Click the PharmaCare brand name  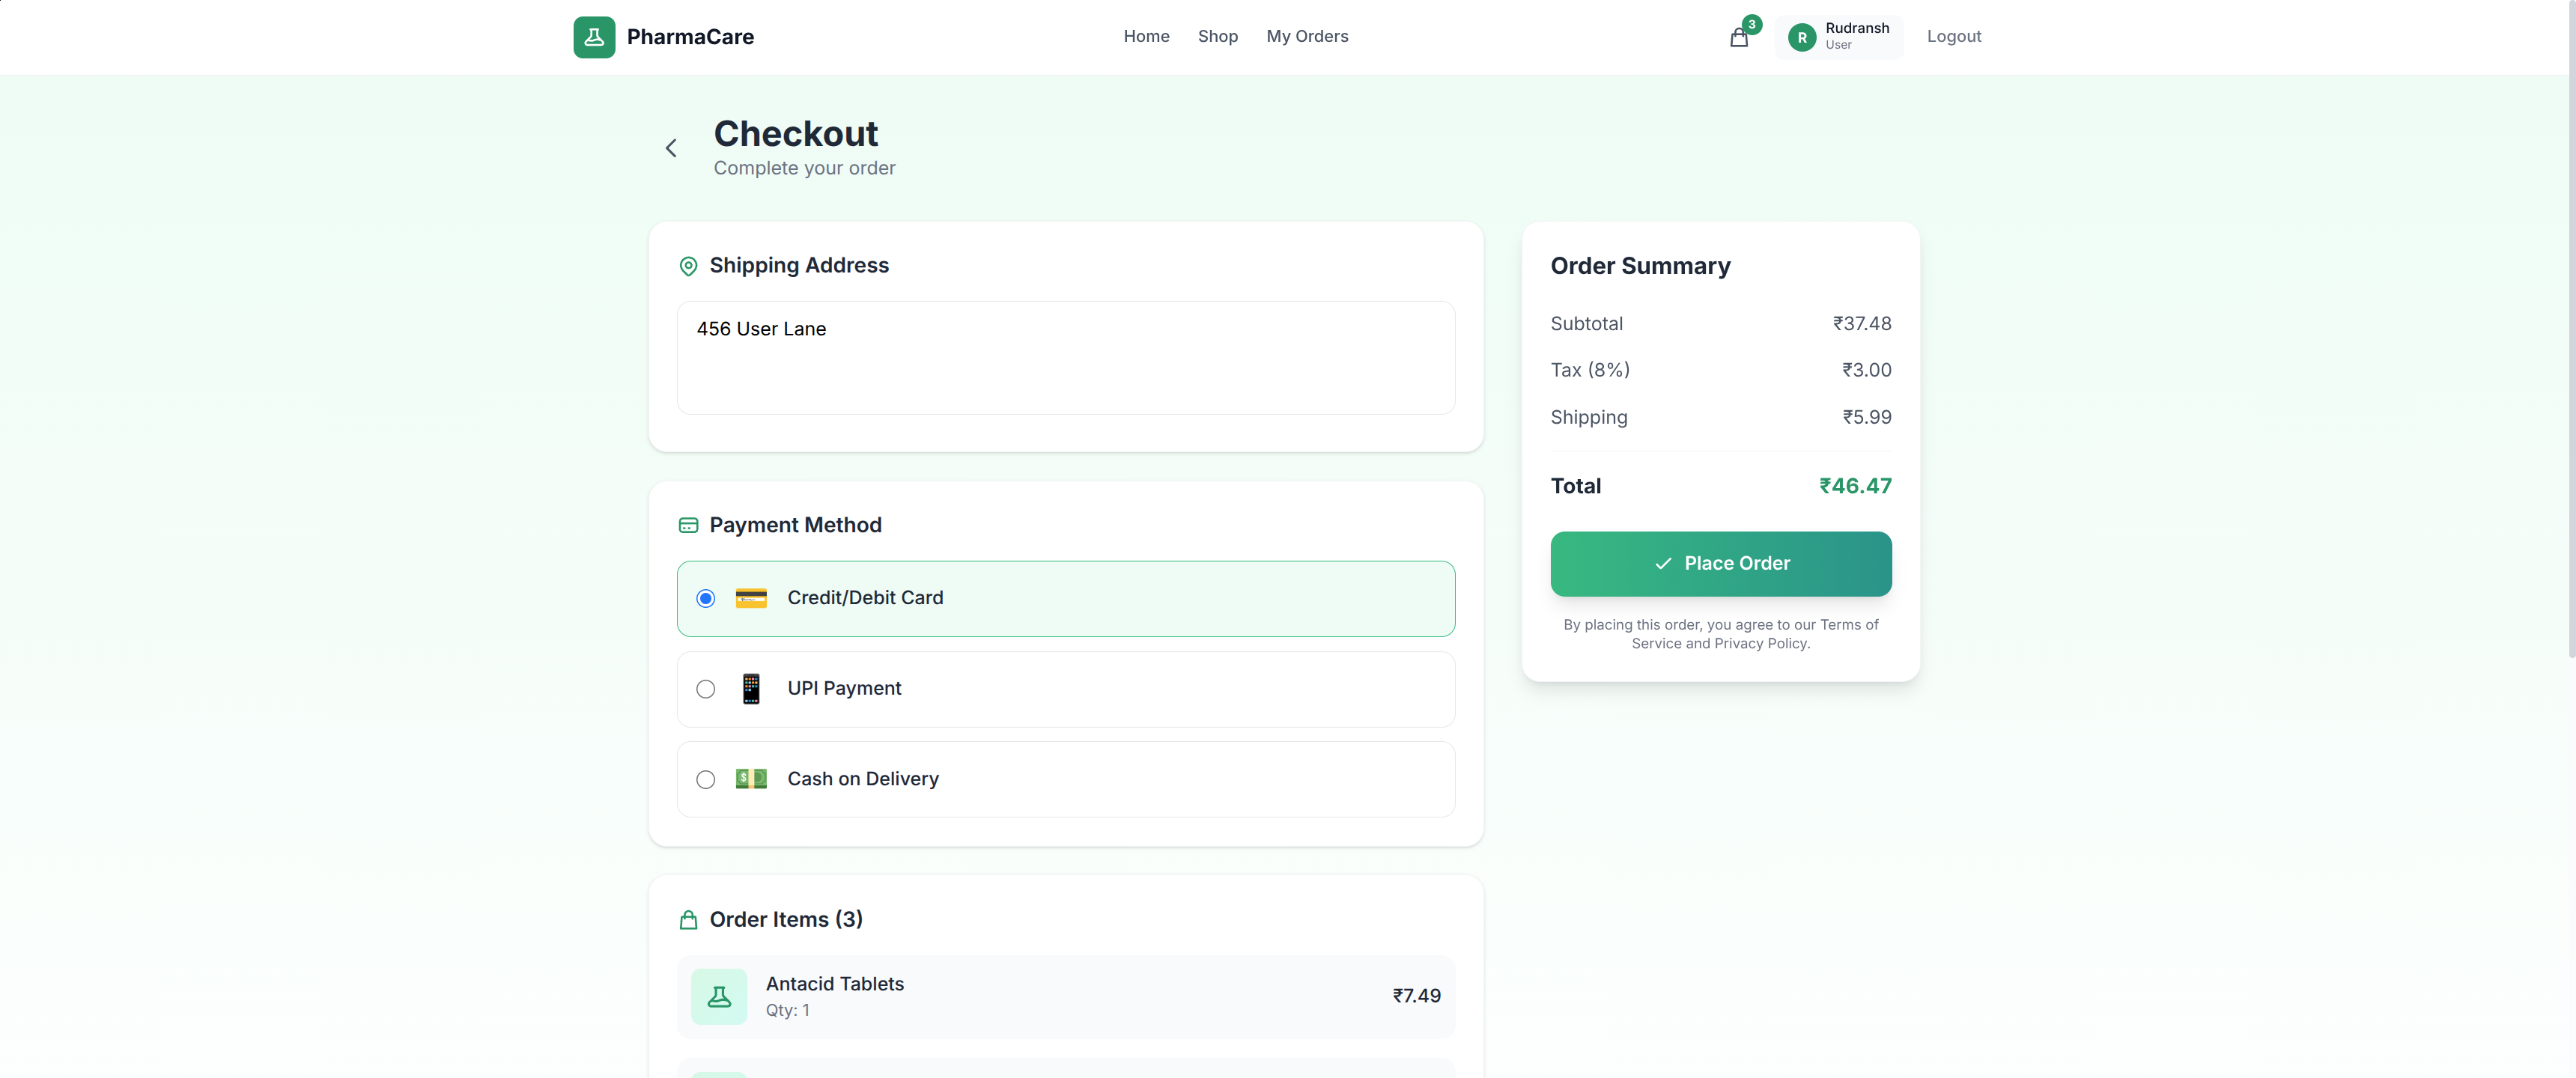690,37
